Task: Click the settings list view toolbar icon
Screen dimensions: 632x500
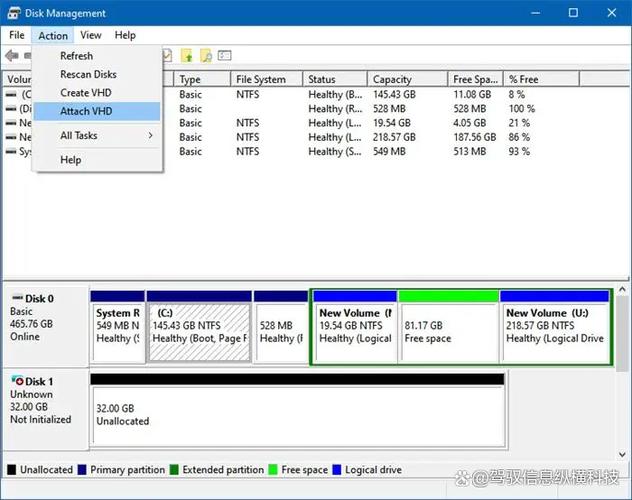Action: (x=225, y=55)
